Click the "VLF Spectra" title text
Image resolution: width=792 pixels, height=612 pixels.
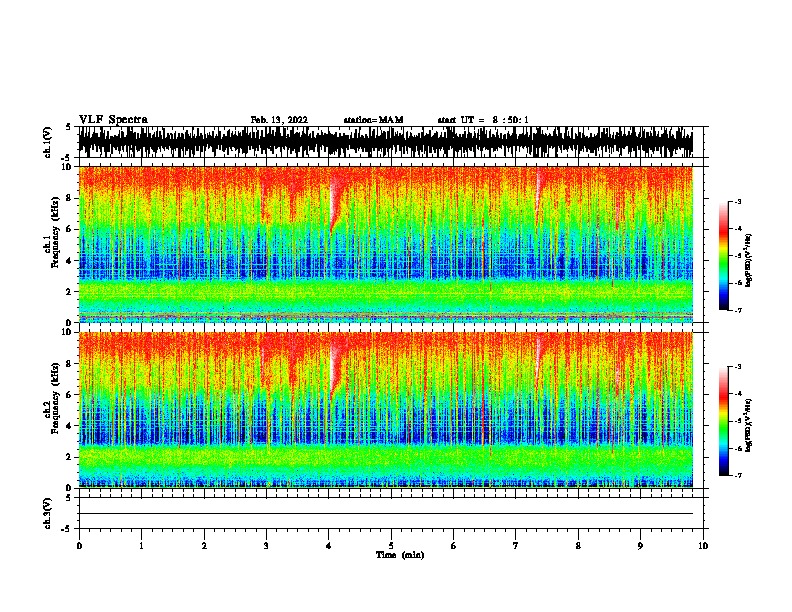pyautogui.click(x=113, y=120)
